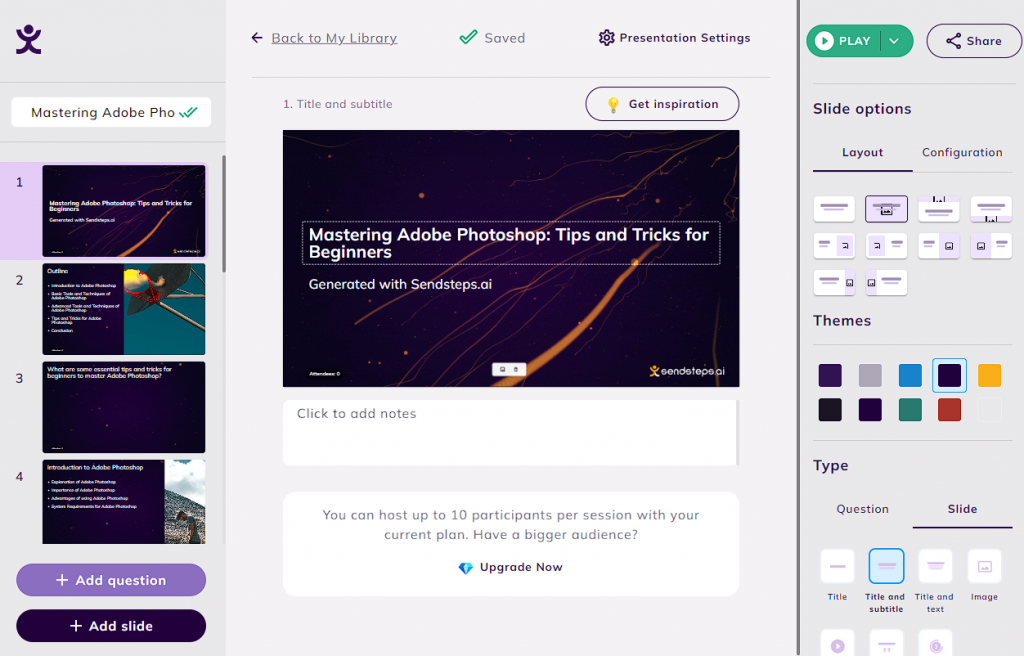Choose layout with narrow image strip right

click(x=834, y=282)
